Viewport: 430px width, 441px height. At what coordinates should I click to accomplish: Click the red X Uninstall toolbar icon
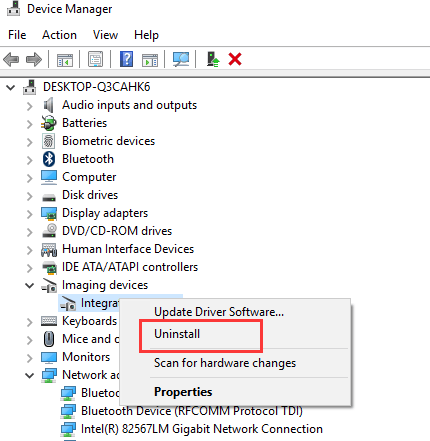coord(235,59)
